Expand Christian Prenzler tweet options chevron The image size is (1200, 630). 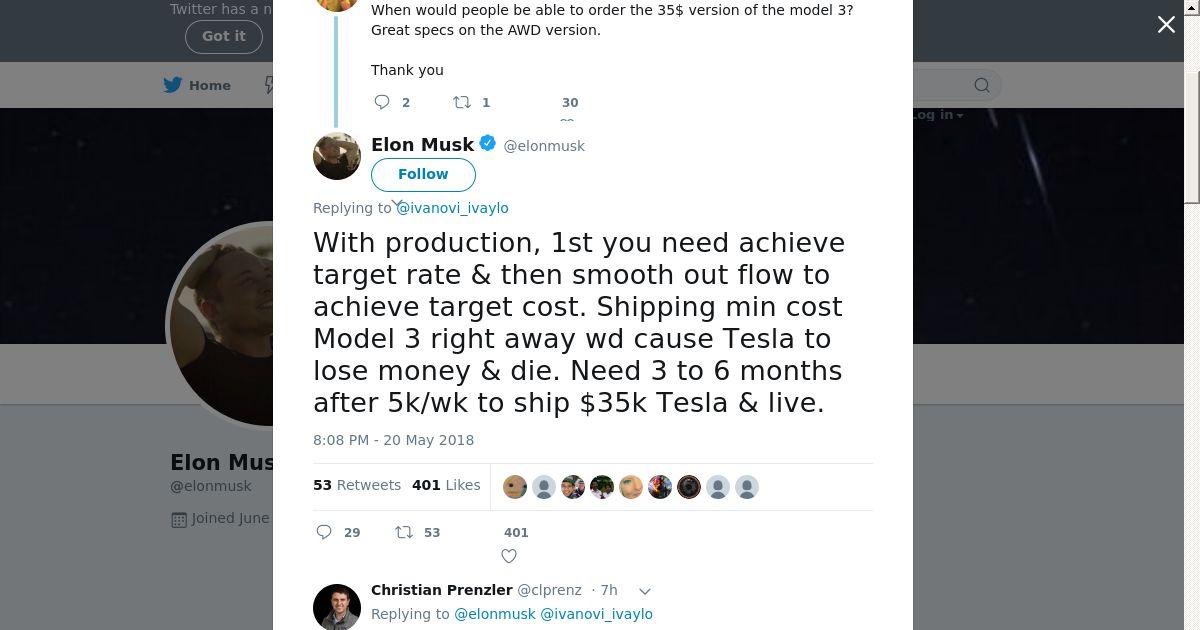[645, 591]
